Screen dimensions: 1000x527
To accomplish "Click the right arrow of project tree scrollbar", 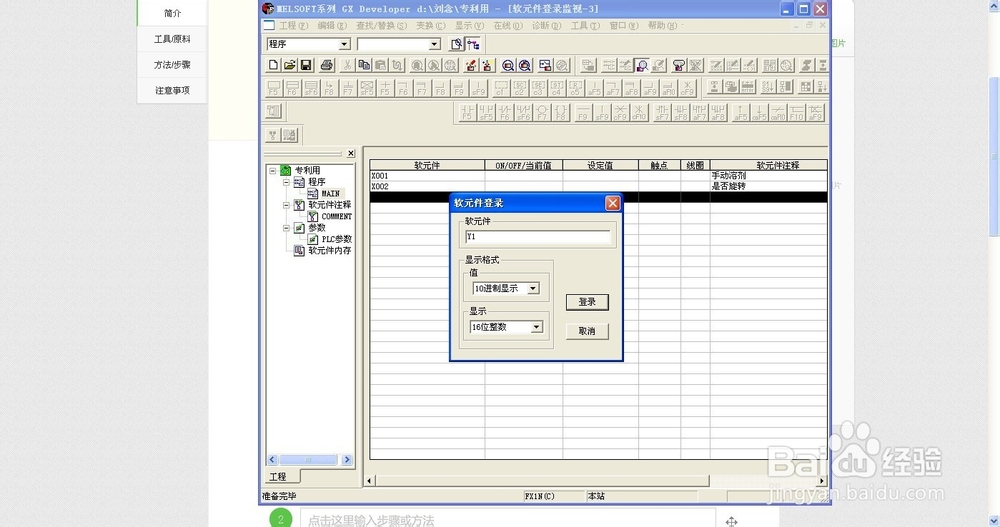I will [347, 460].
